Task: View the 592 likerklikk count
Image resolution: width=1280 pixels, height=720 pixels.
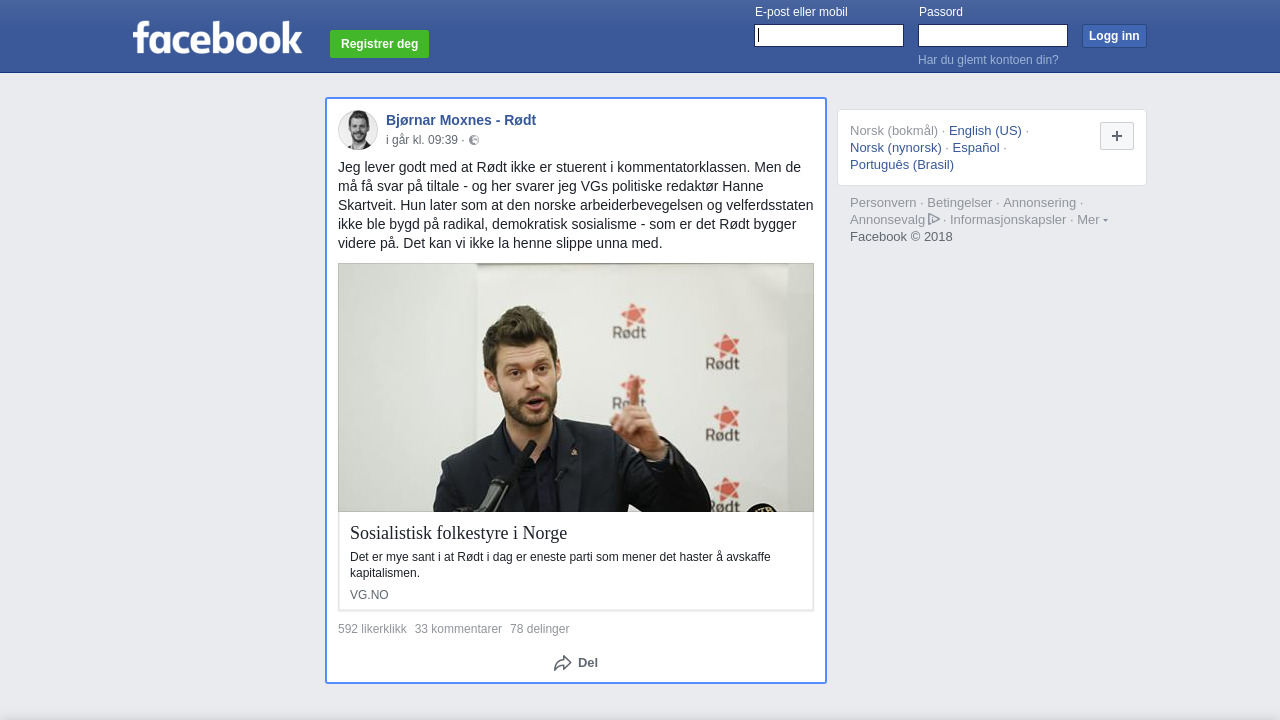Action: pyautogui.click(x=372, y=629)
